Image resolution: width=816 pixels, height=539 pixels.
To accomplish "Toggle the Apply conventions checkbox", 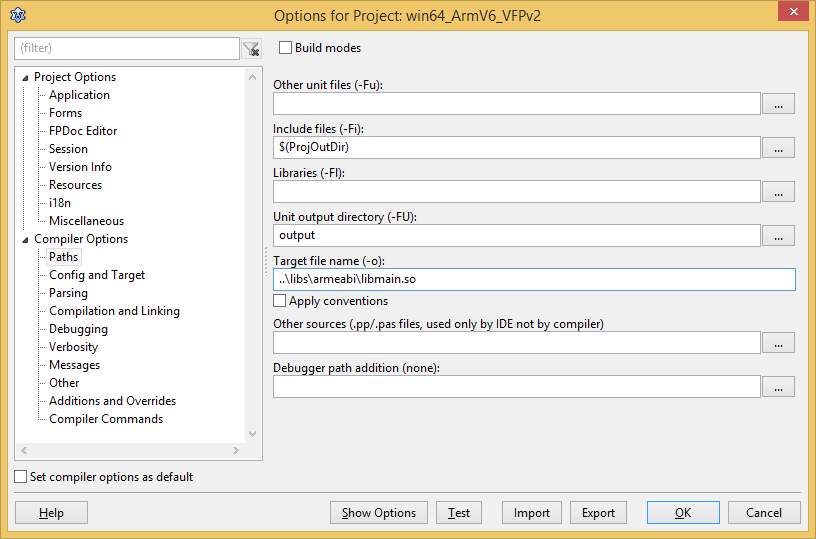I will (x=280, y=301).
